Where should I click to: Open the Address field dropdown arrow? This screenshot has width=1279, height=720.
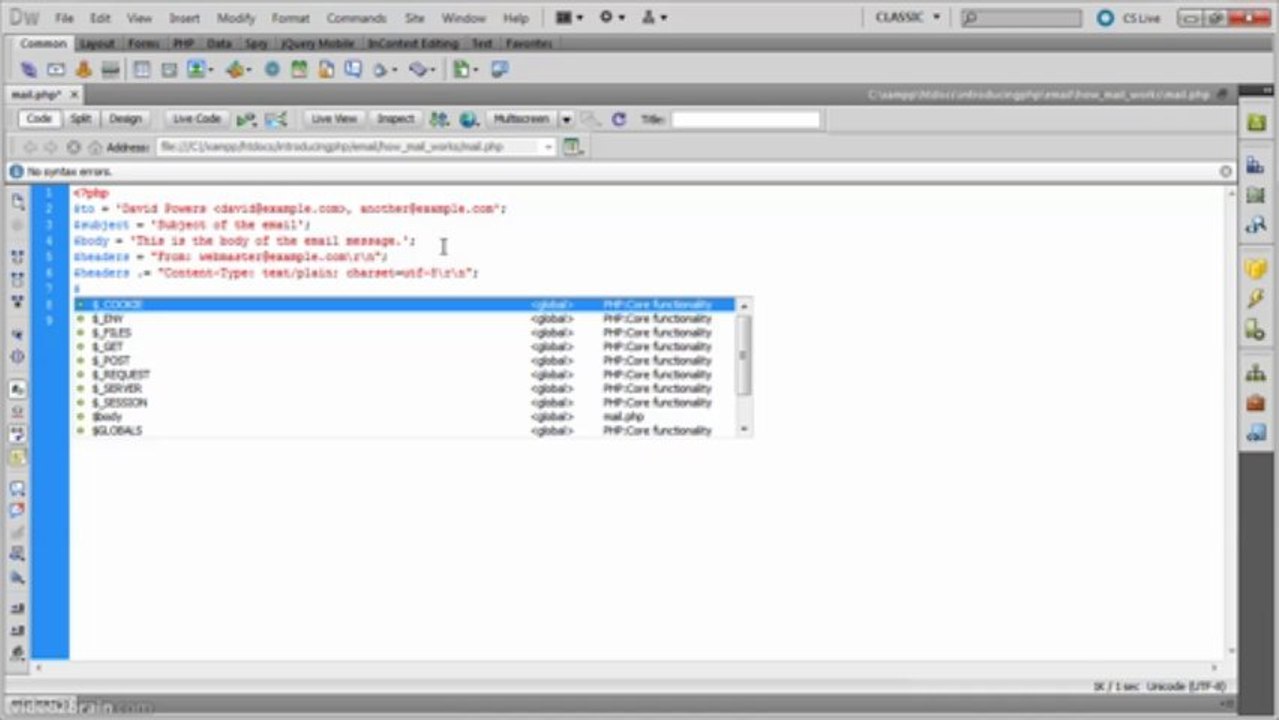coord(548,147)
